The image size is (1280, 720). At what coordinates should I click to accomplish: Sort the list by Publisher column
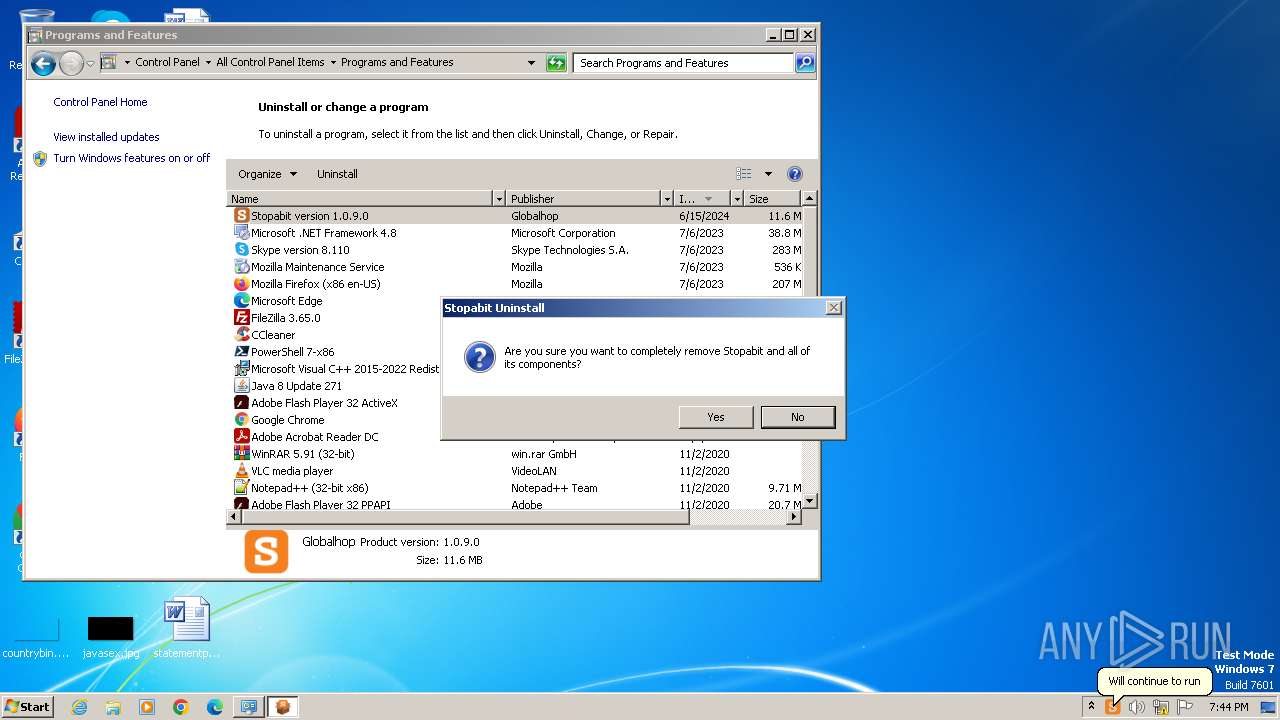coord(583,199)
